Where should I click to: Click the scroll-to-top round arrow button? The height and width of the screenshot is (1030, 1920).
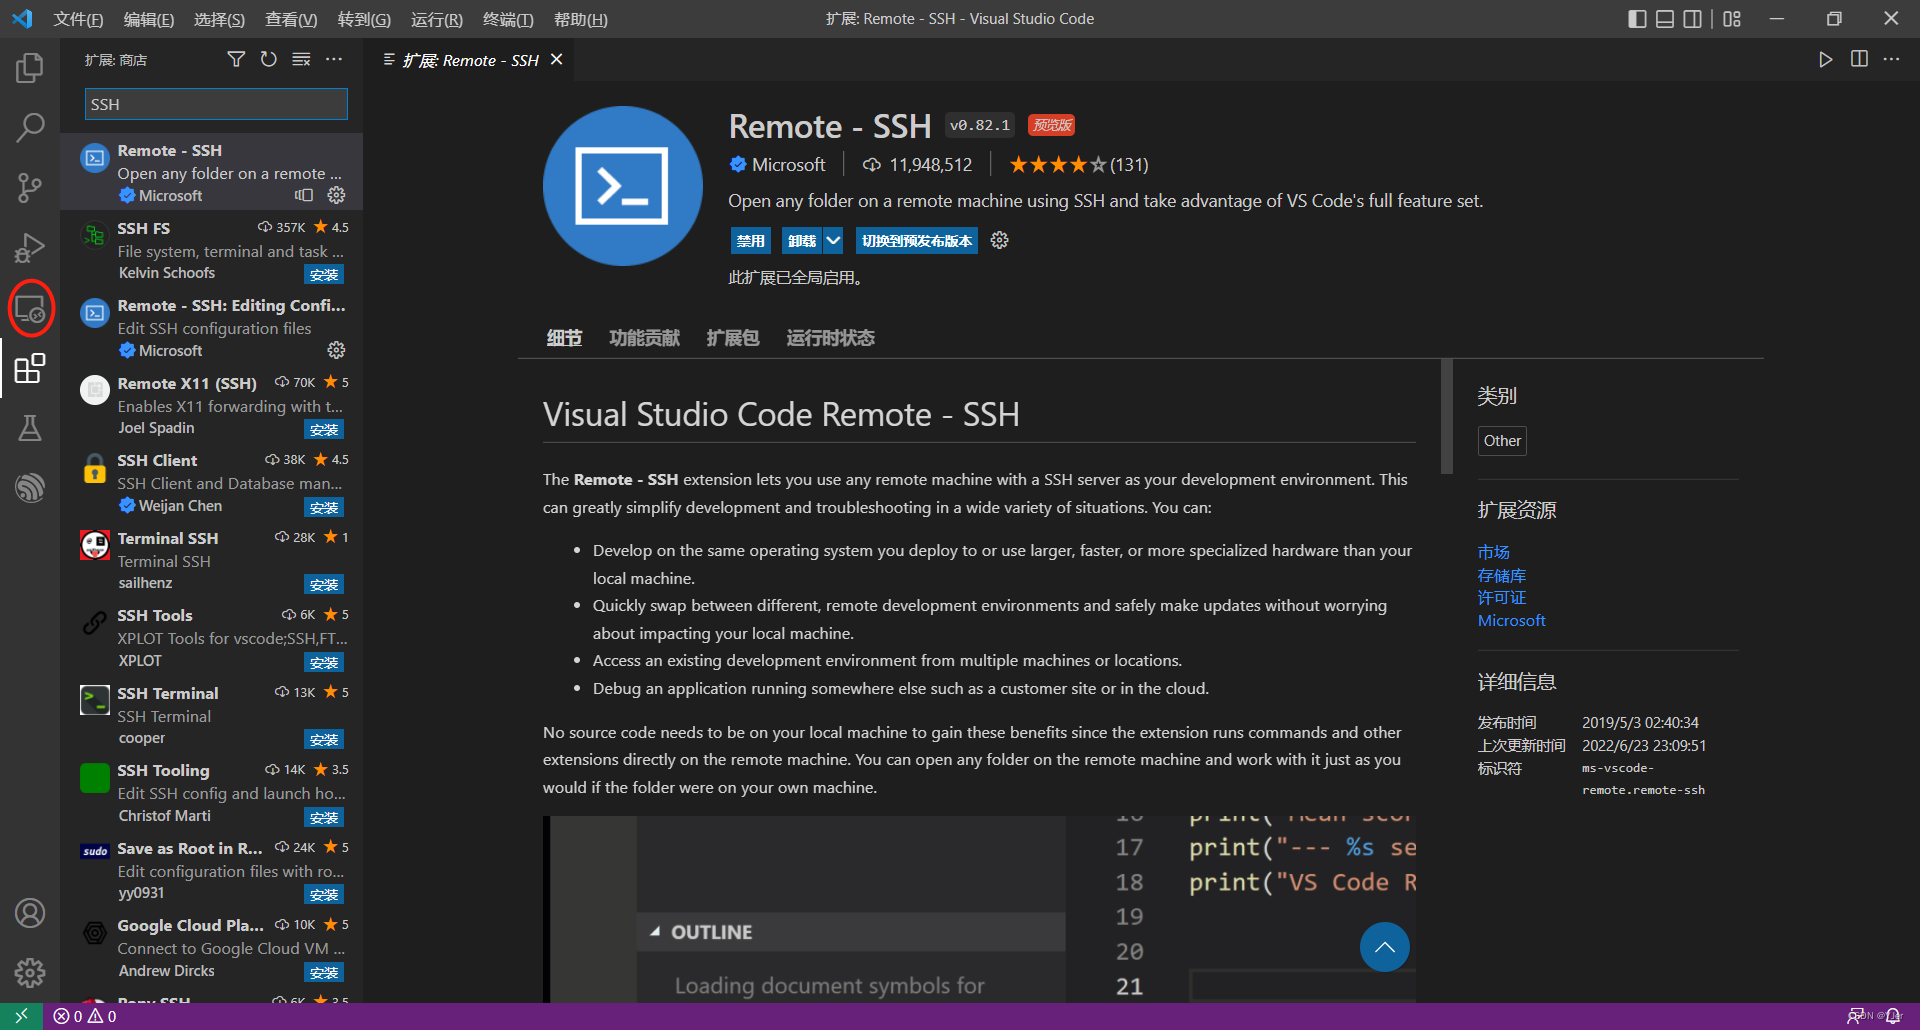click(x=1384, y=947)
